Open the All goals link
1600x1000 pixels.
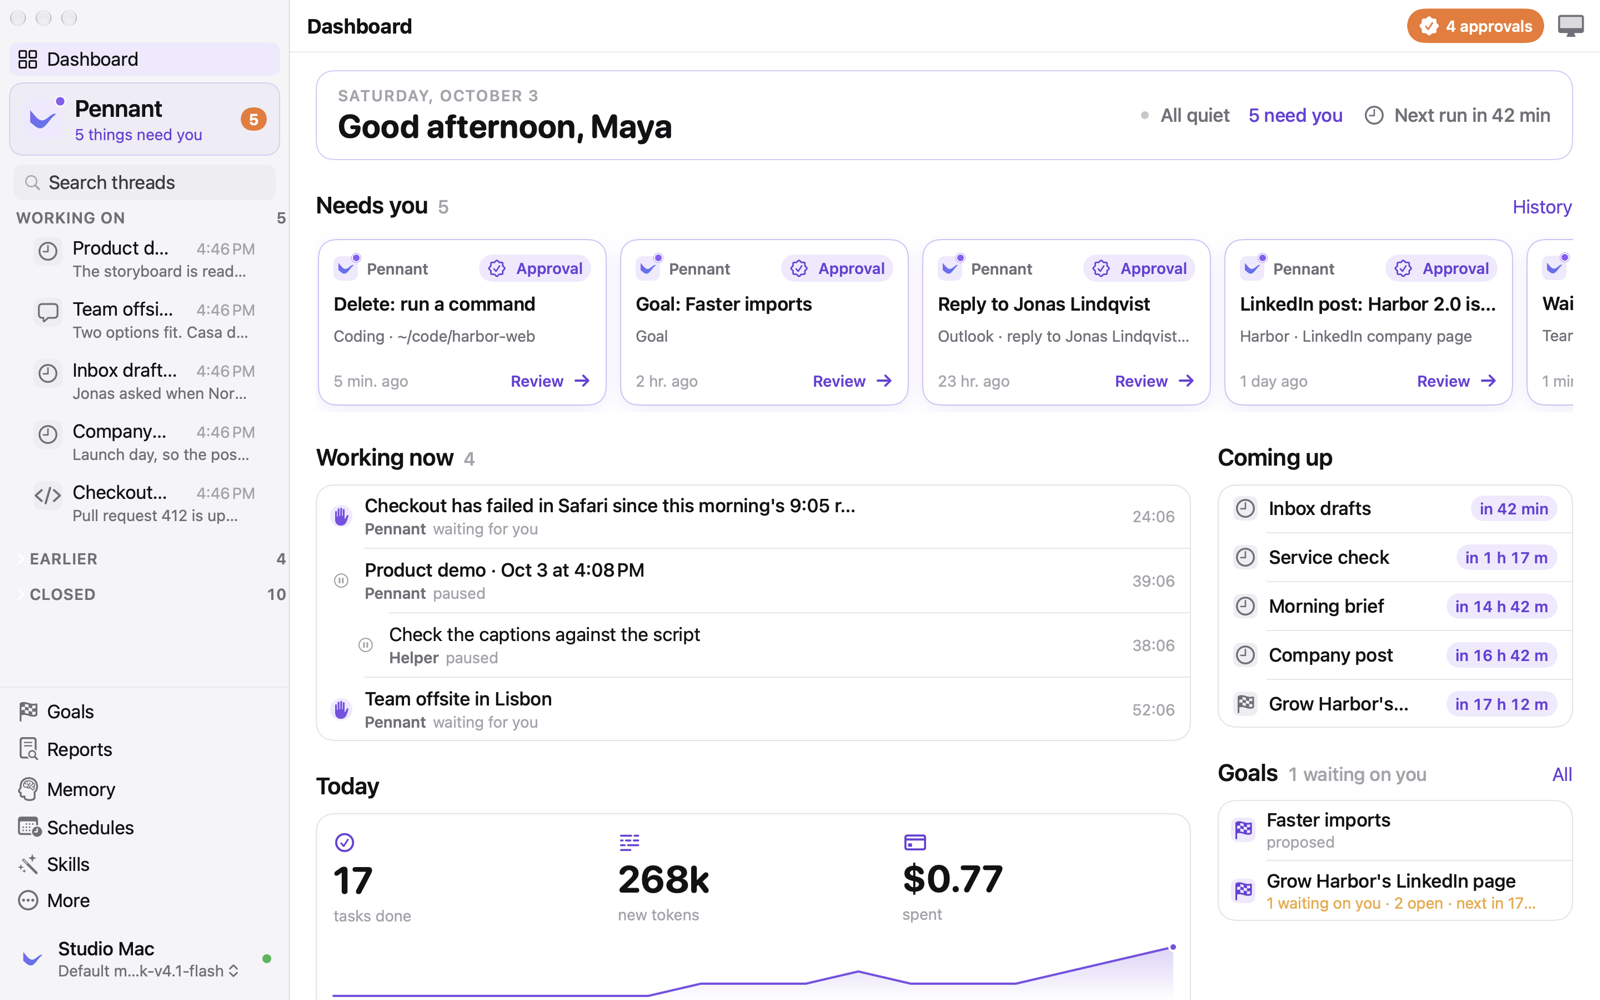click(1562, 774)
